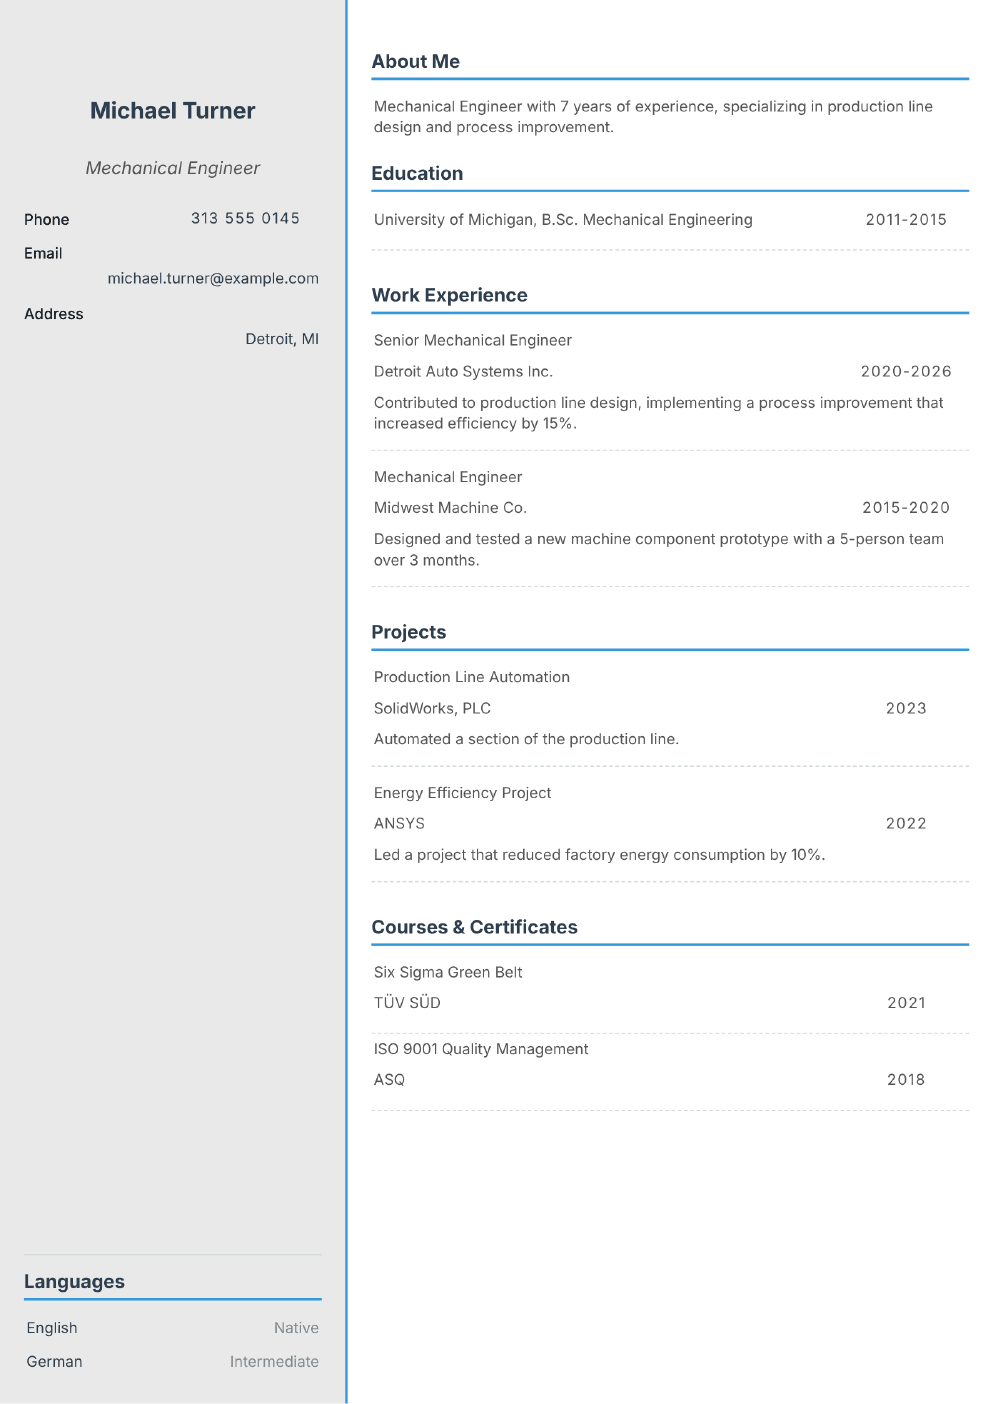Click Automated a section description
The image size is (993, 1404).
526,739
